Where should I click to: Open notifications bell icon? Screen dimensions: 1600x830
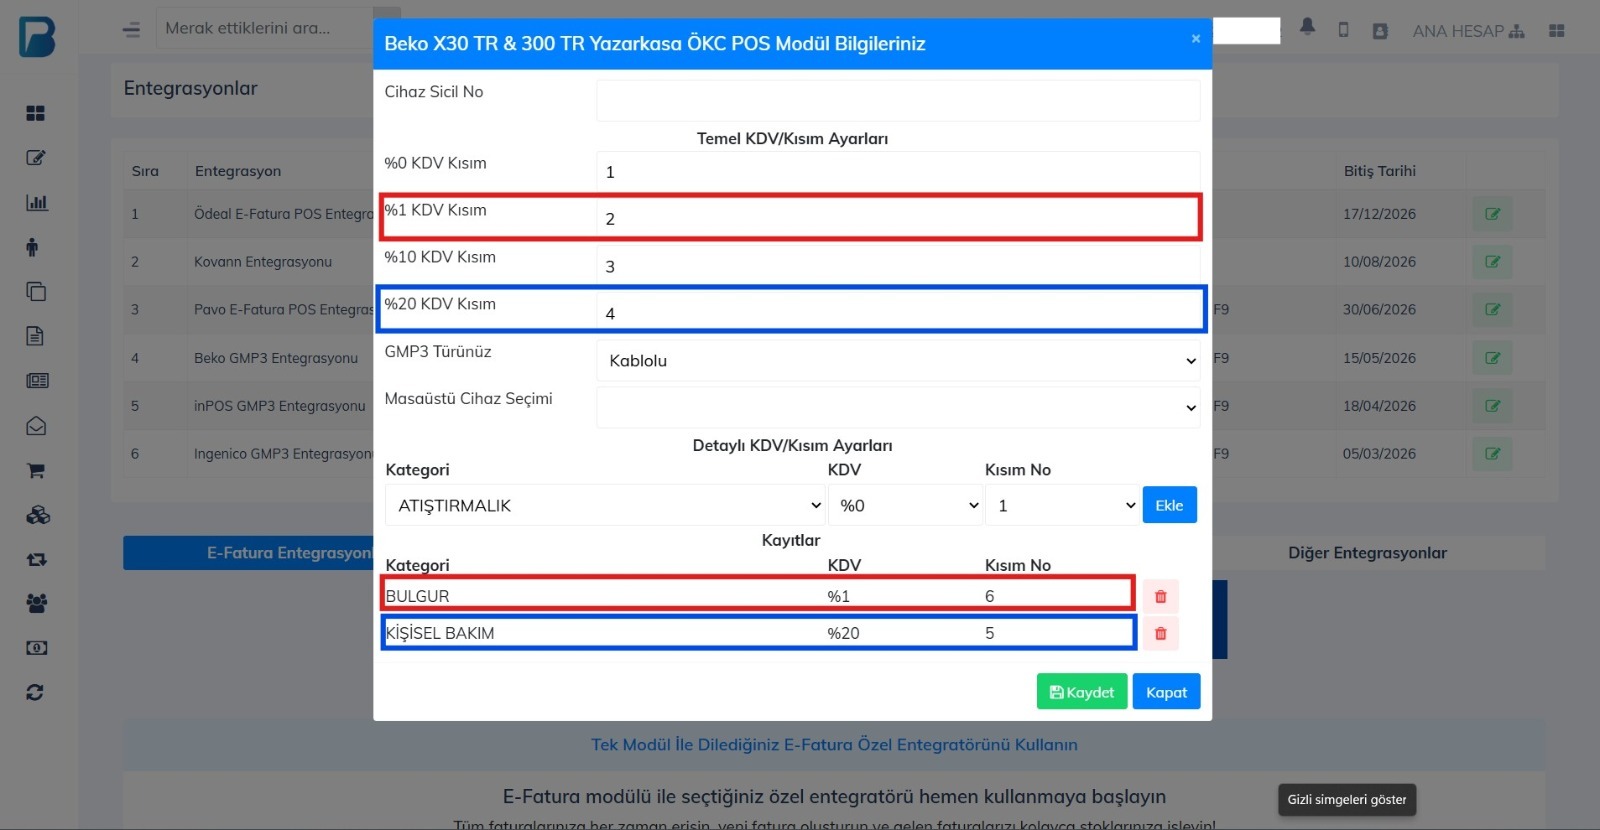click(1307, 28)
